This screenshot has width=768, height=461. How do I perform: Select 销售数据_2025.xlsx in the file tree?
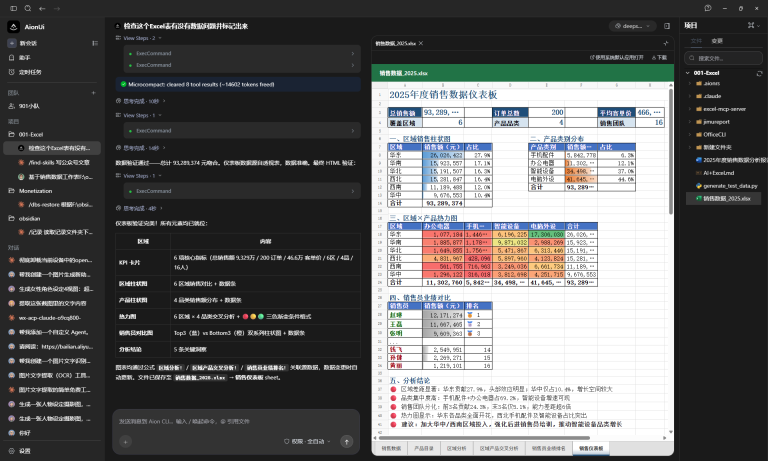(723, 198)
